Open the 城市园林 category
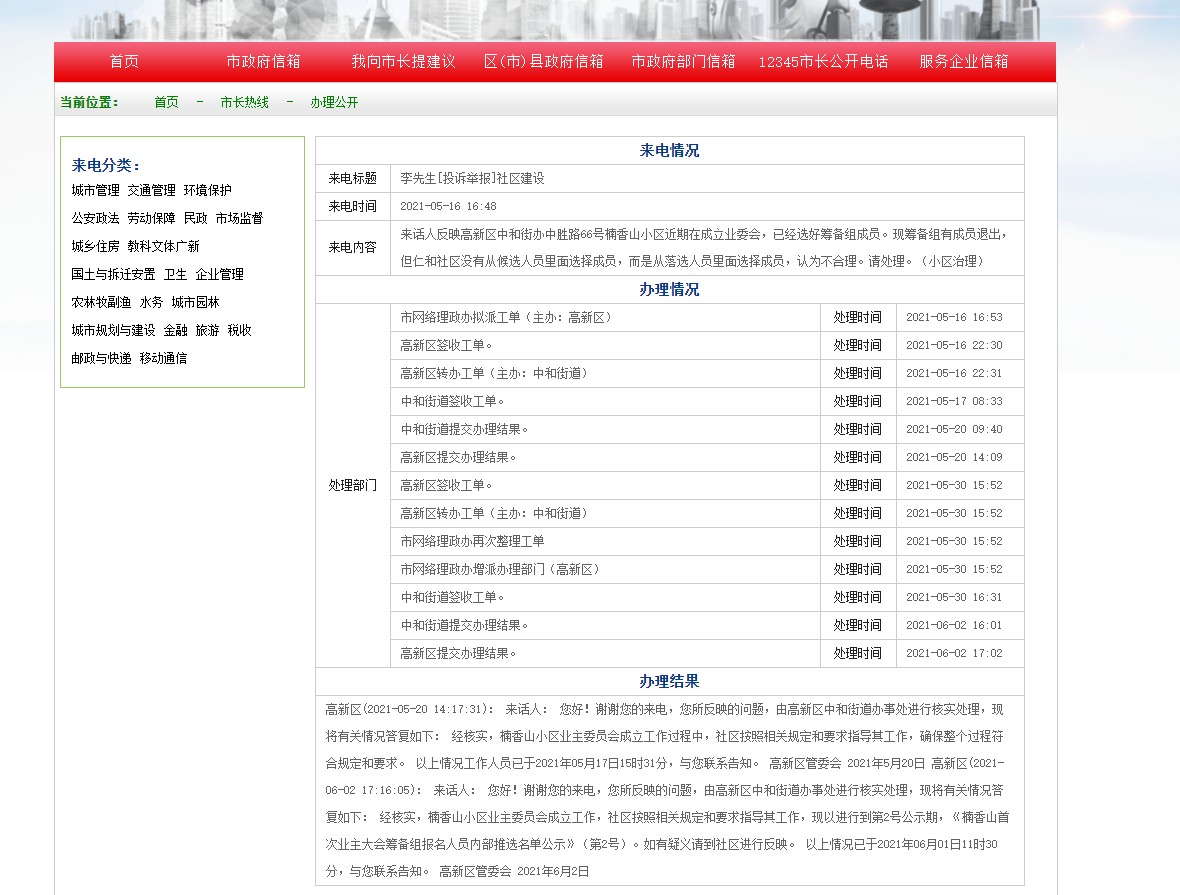This screenshot has width=1180, height=895. (196, 302)
